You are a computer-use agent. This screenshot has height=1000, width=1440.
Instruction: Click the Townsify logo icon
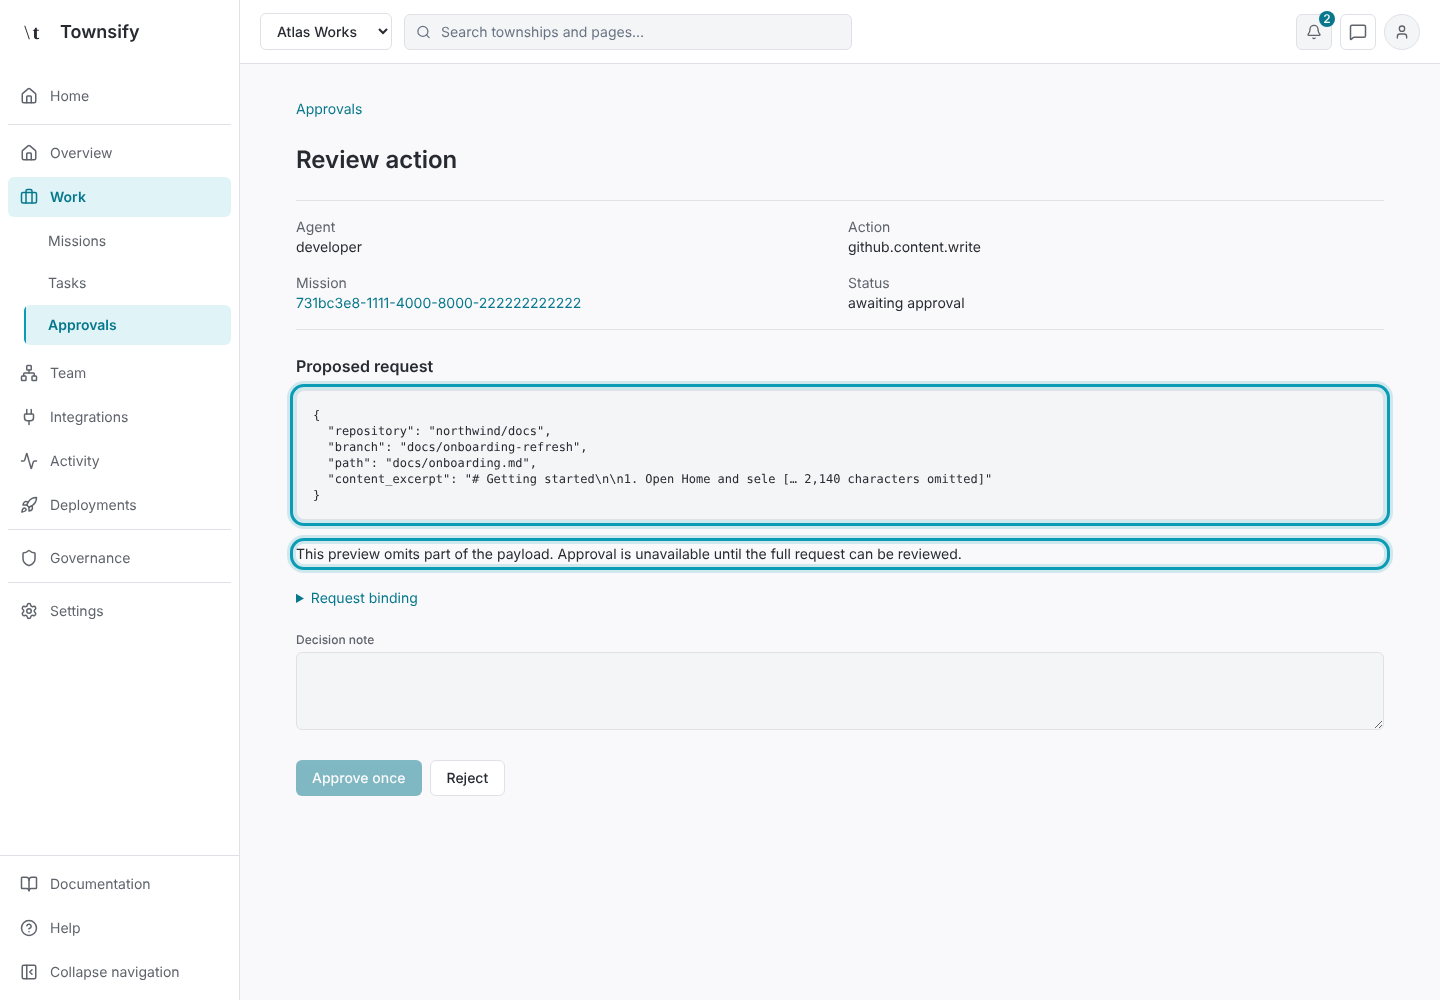pos(32,32)
